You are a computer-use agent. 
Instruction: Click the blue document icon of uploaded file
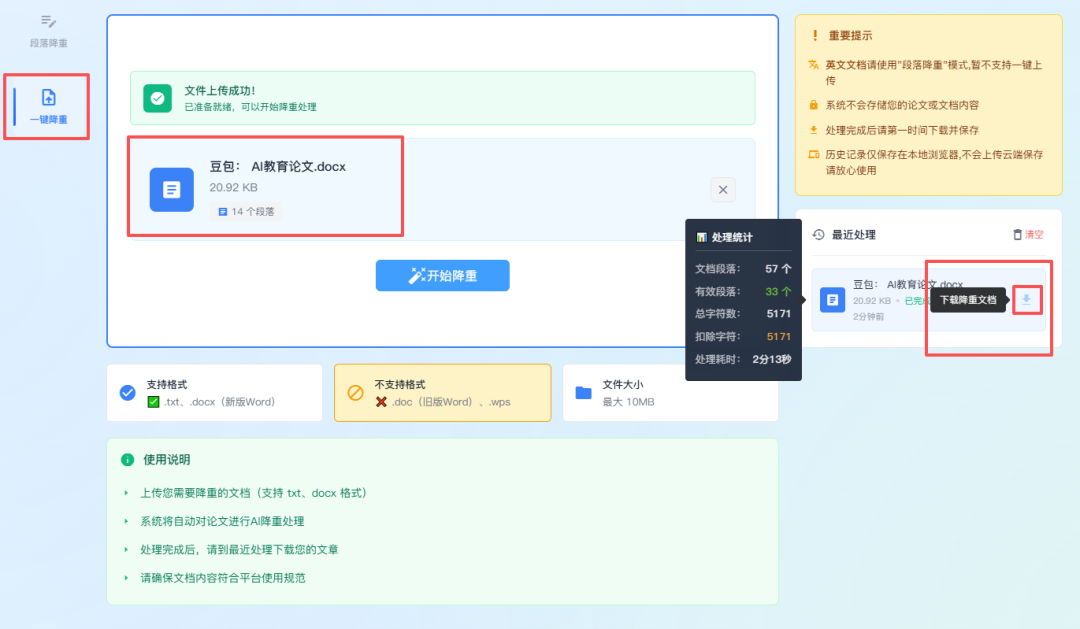(172, 190)
